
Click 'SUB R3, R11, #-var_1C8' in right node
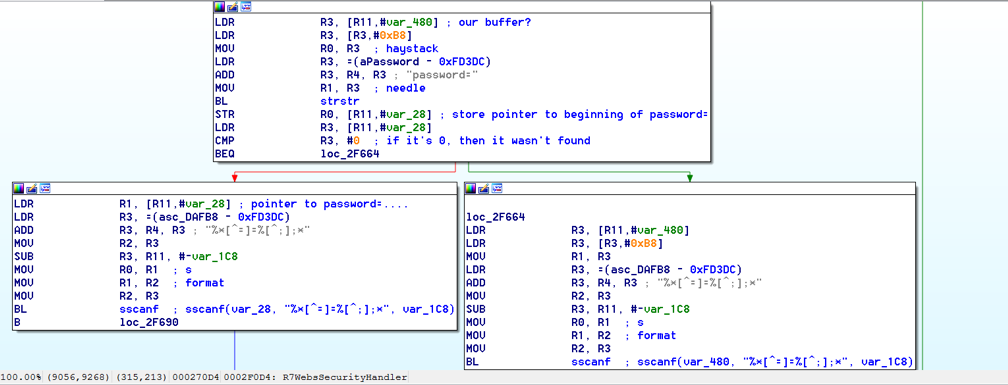(x=578, y=309)
